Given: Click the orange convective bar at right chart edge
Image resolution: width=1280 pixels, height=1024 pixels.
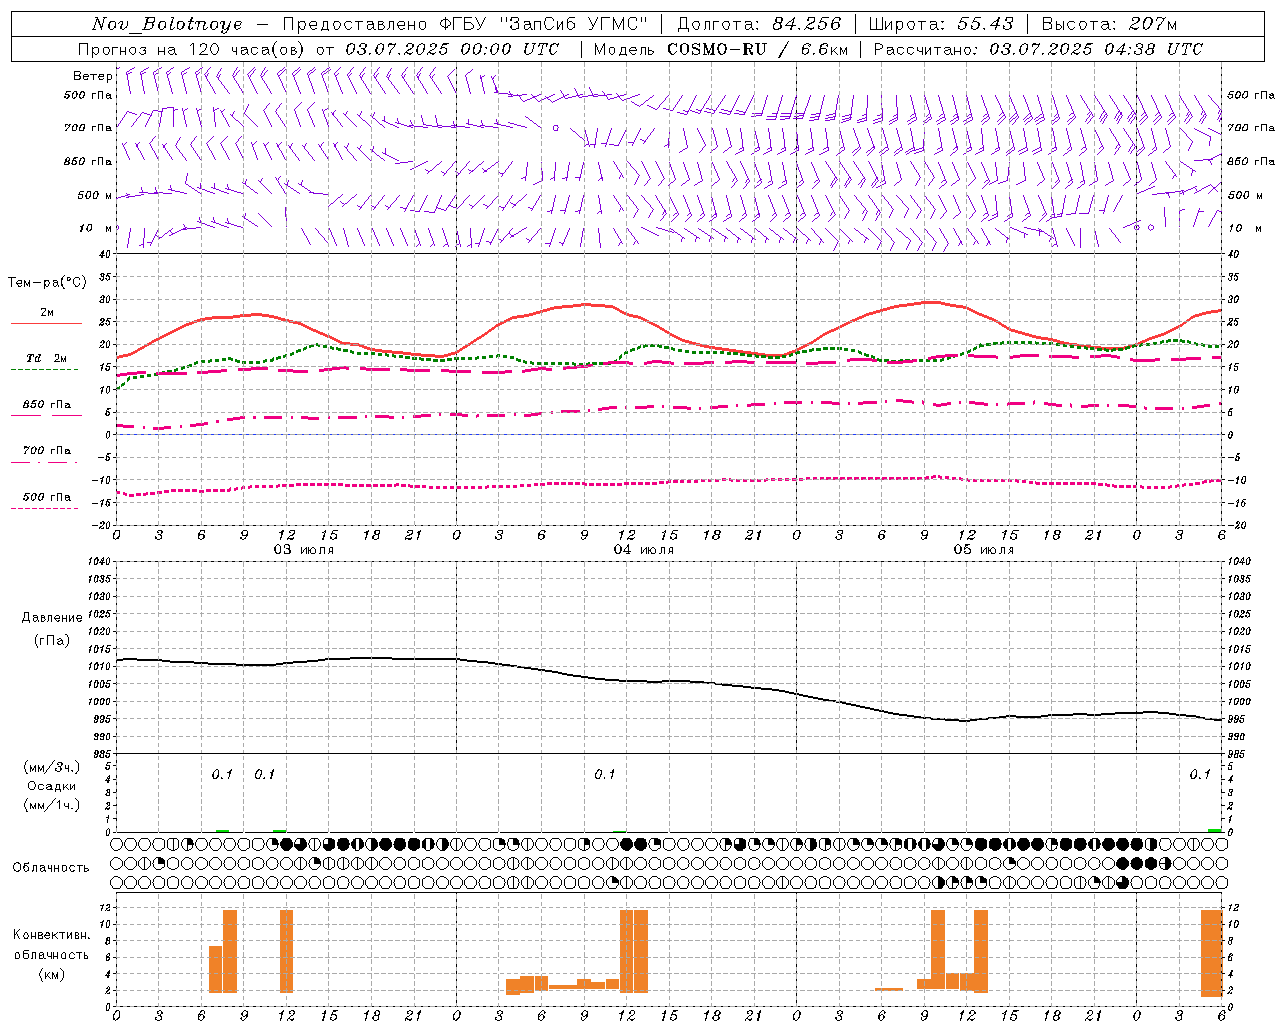Looking at the screenshot, I should [1212, 953].
